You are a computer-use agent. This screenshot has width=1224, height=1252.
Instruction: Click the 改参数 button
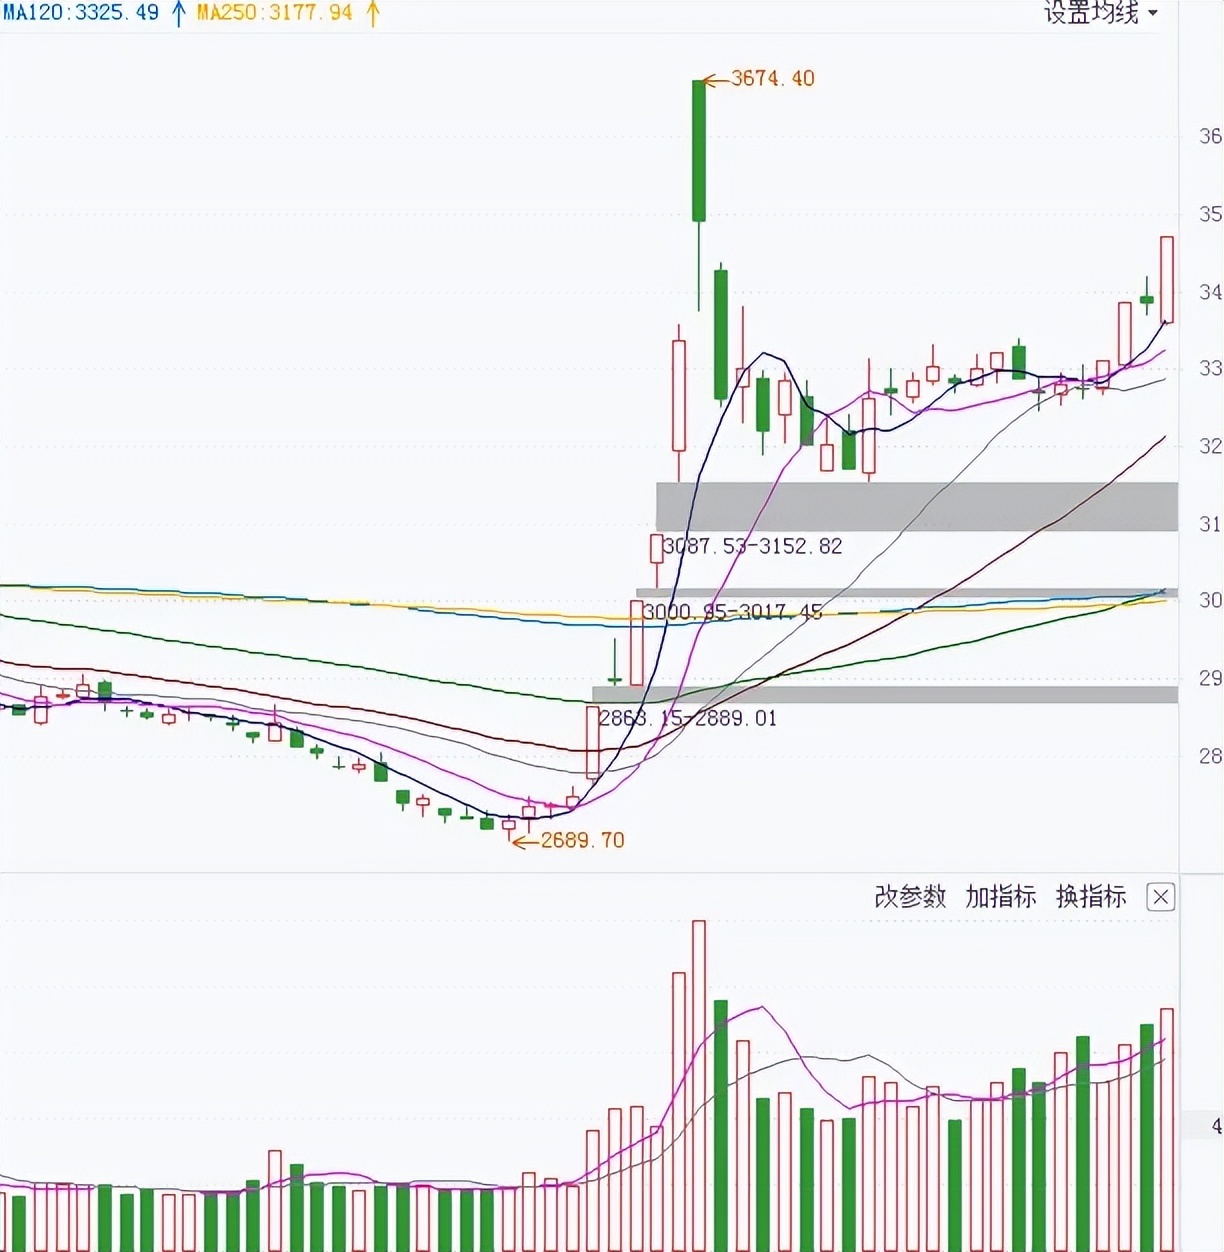point(909,897)
